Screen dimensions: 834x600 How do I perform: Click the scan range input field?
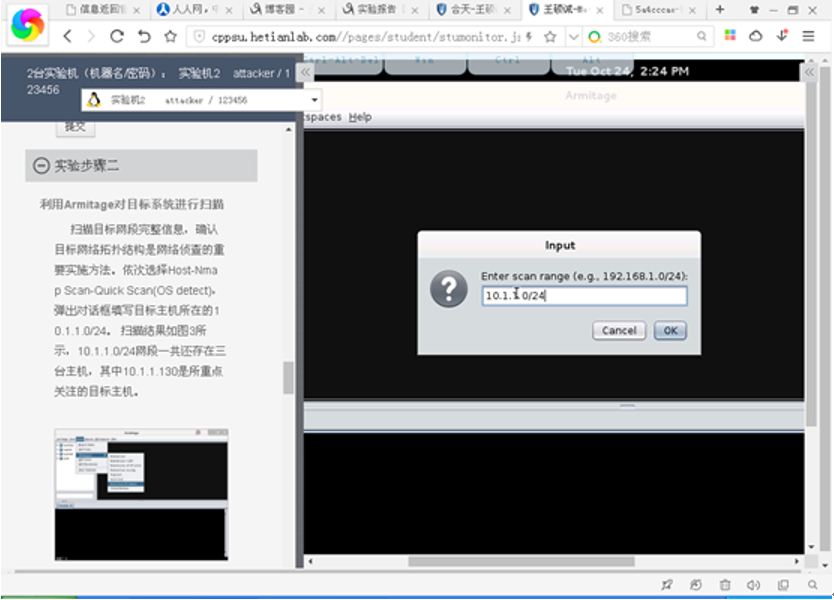pos(584,295)
